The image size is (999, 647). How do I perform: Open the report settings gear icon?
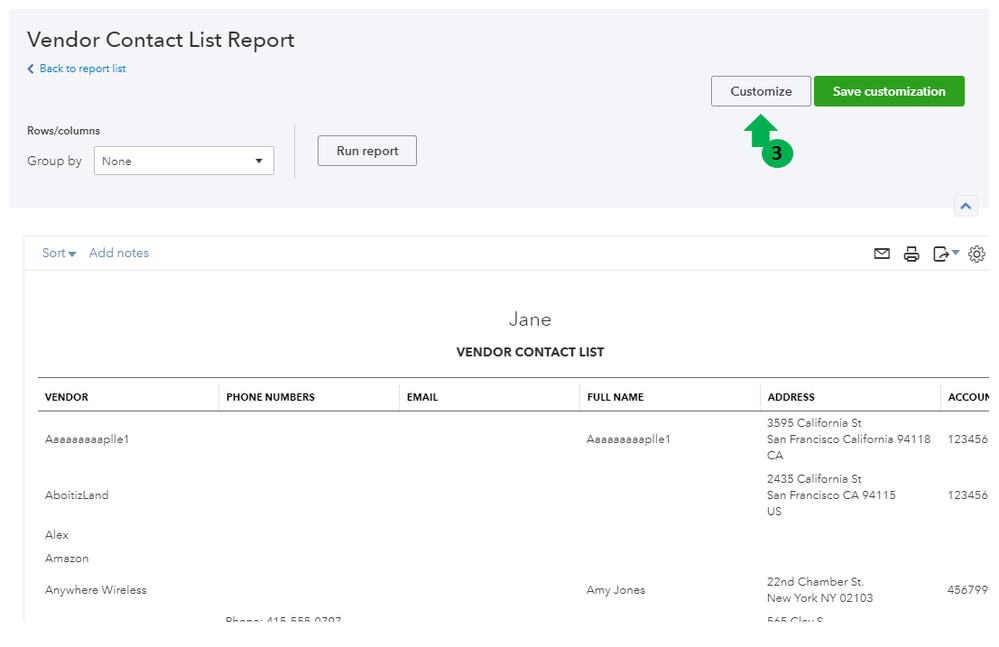point(977,254)
